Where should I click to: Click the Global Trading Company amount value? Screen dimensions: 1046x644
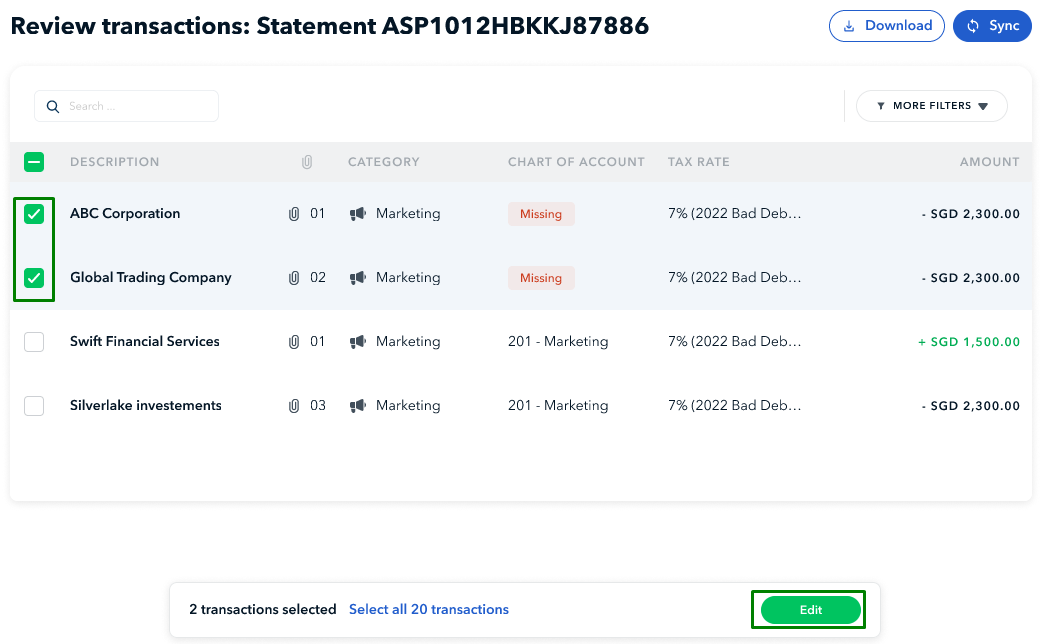971,278
